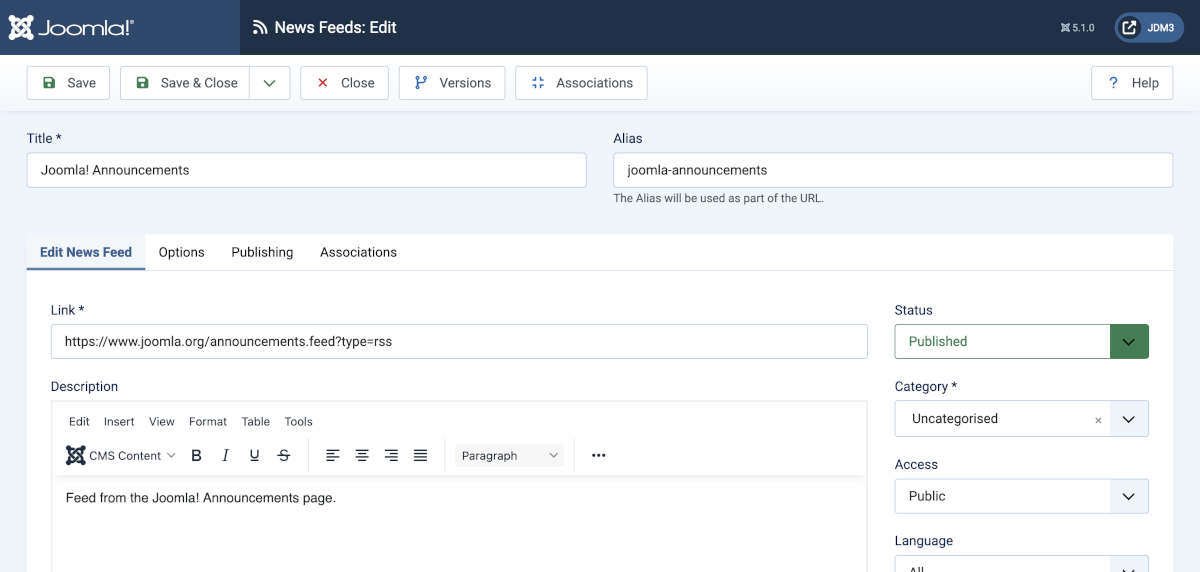The height and width of the screenshot is (572, 1200).
Task: Align text right
Action: coord(391,455)
